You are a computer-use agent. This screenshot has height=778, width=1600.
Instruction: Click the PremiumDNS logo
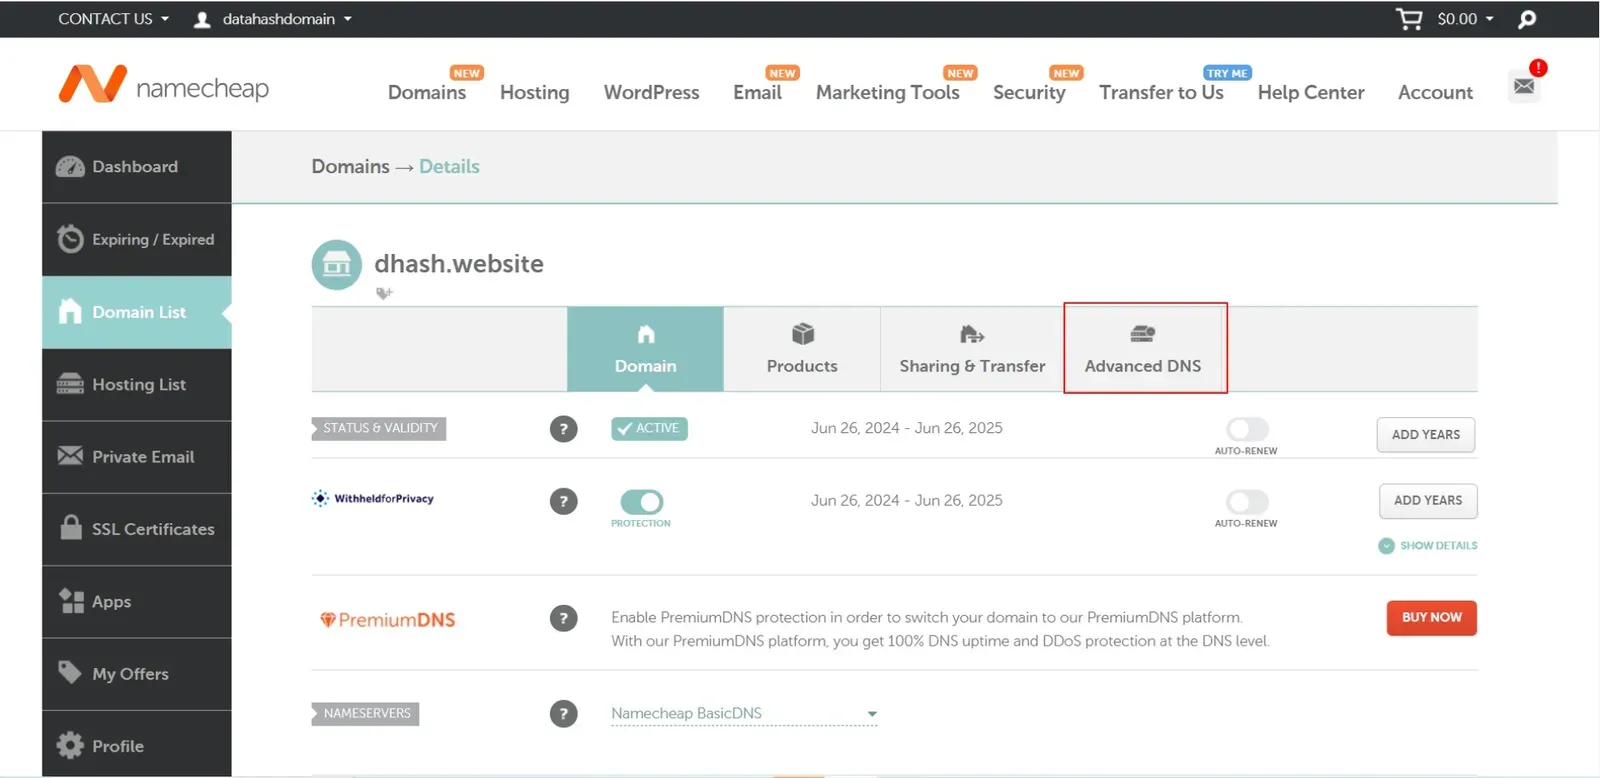[387, 620]
